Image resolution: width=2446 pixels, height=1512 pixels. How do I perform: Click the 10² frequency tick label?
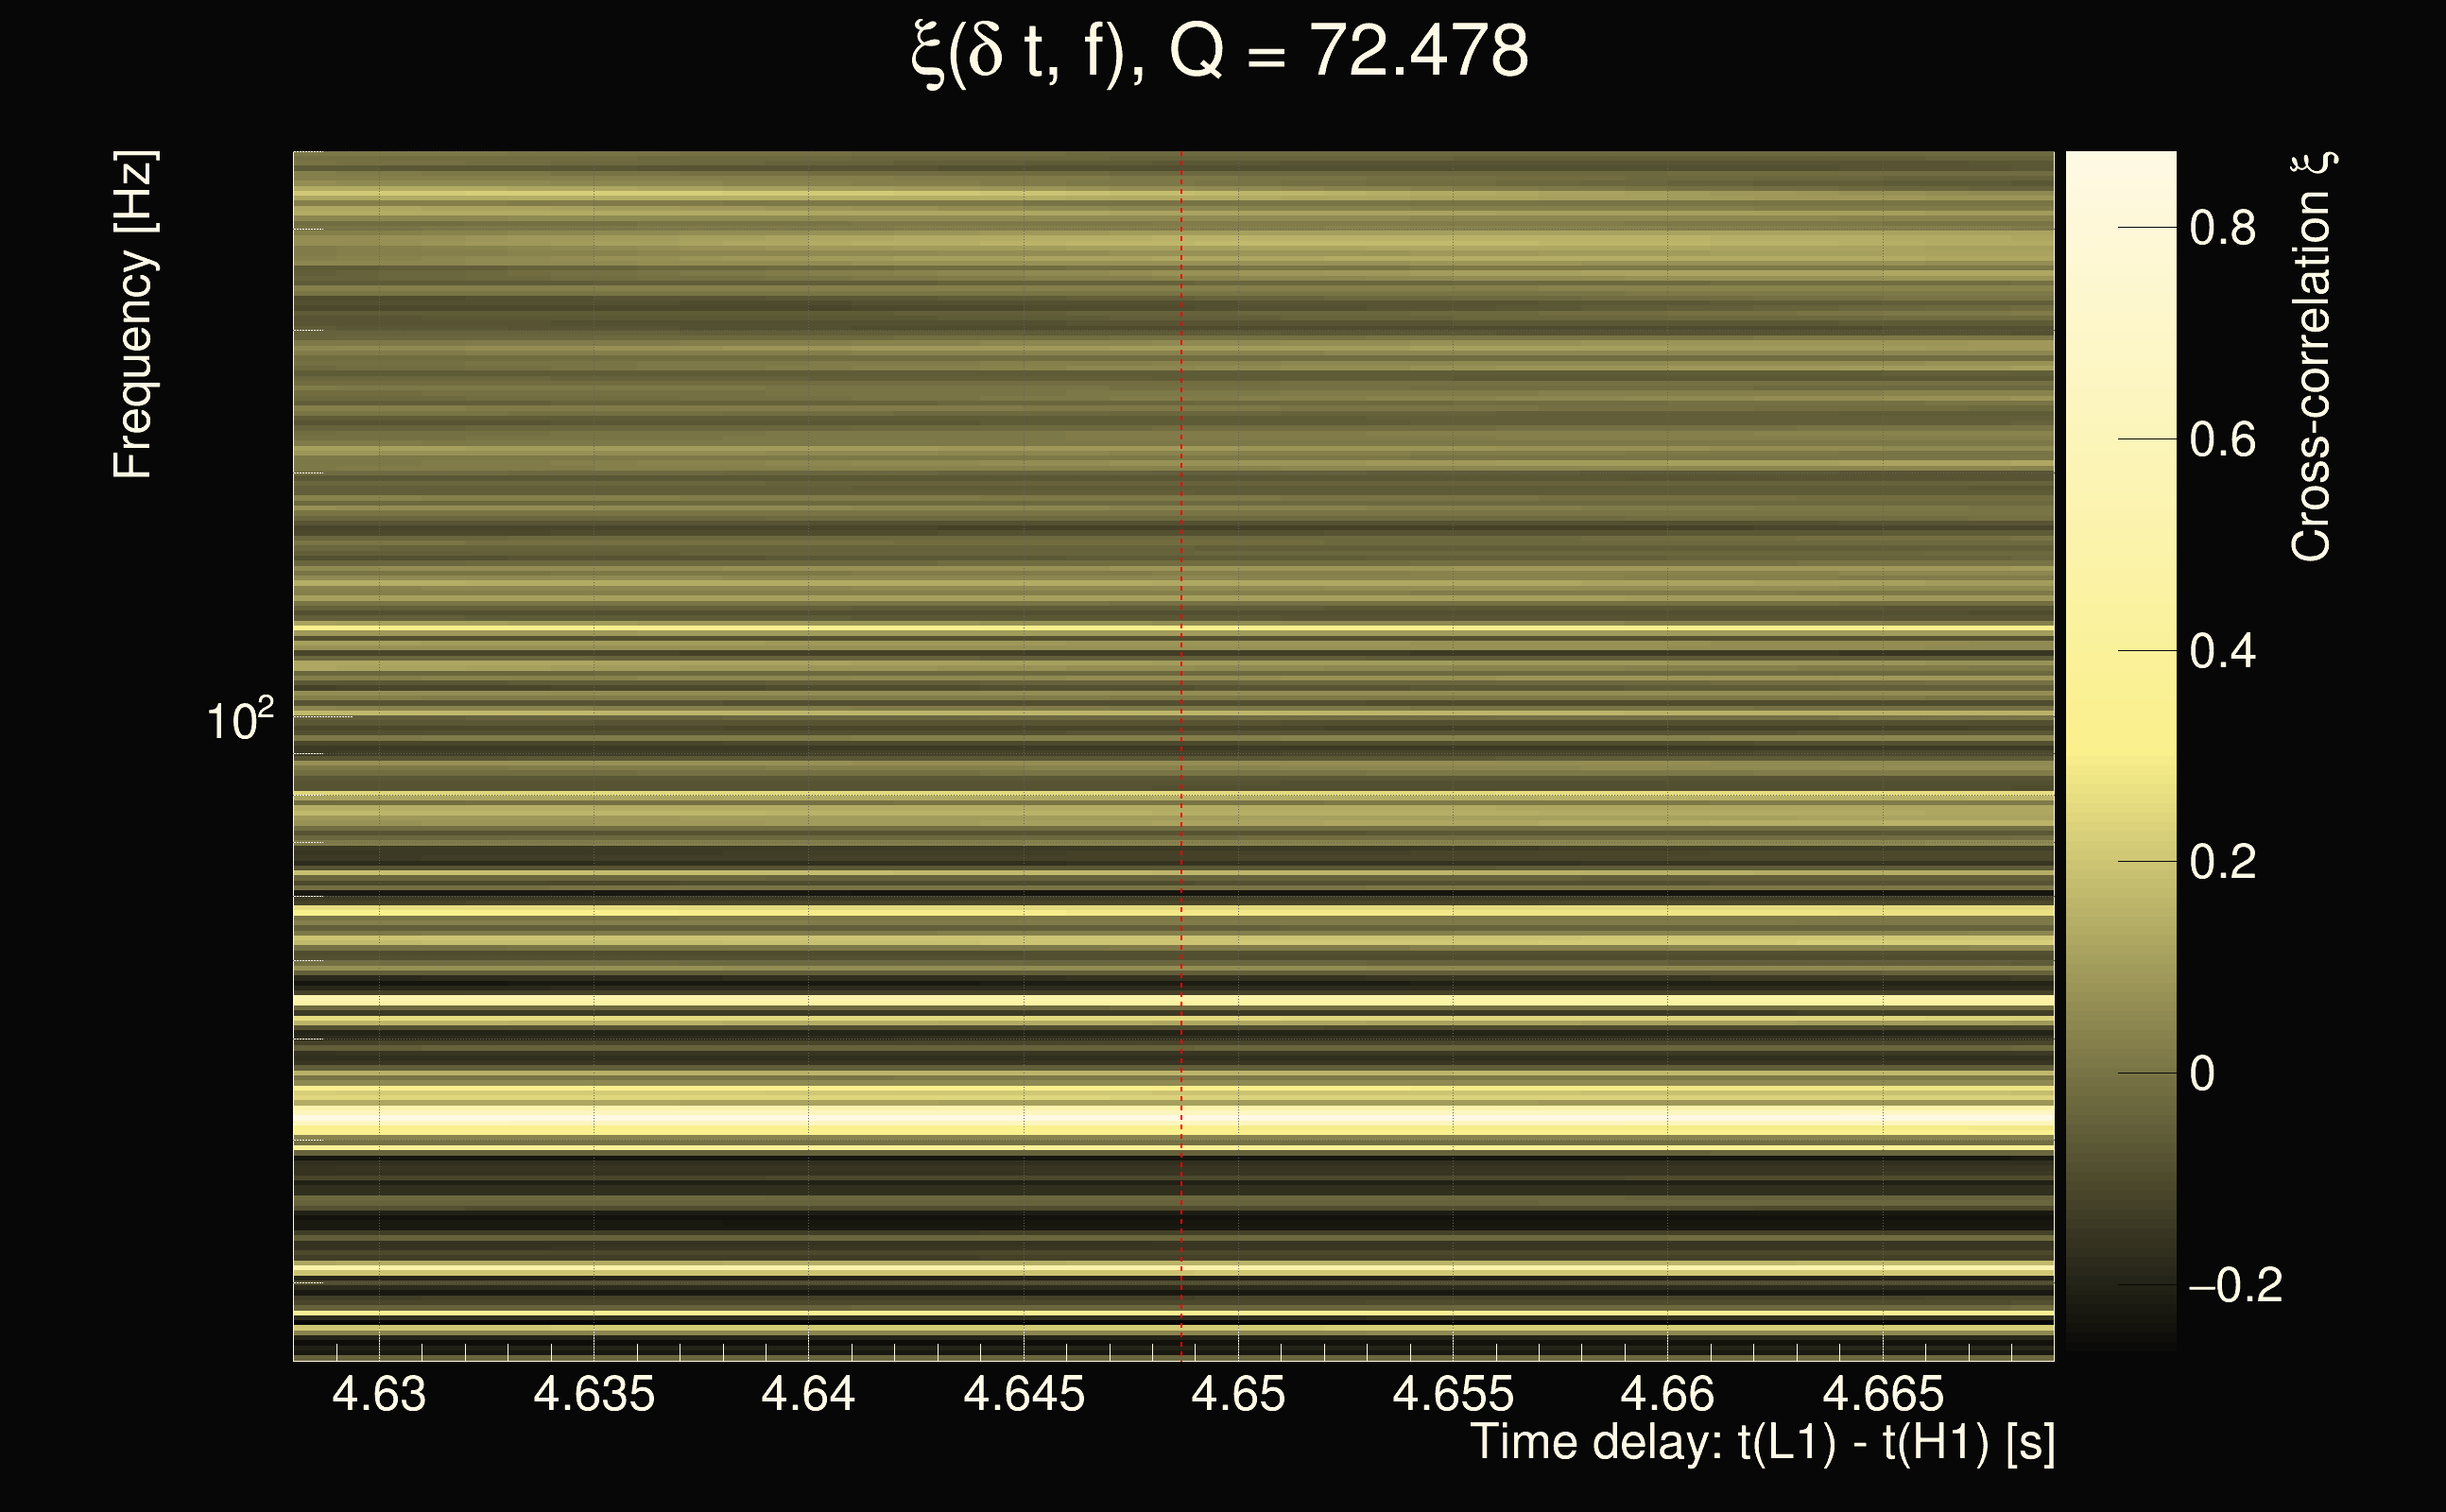(240, 720)
